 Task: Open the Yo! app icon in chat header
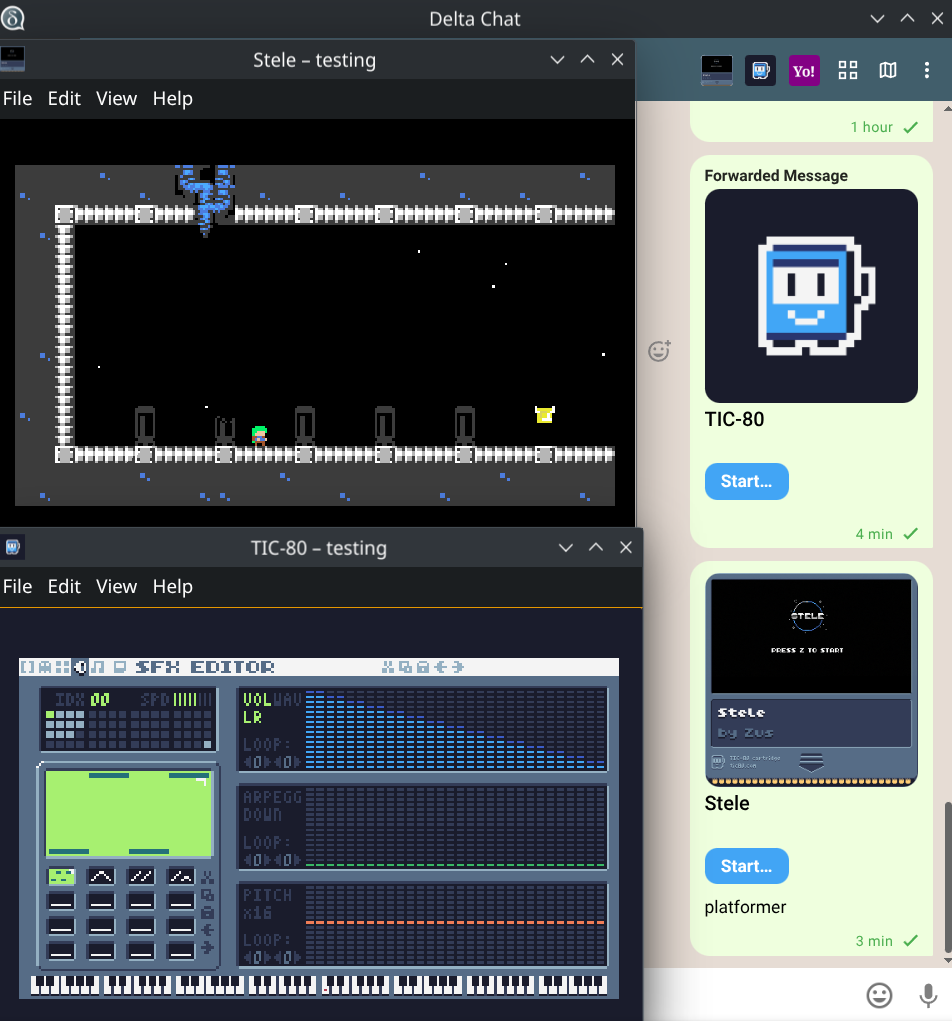[x=804, y=70]
